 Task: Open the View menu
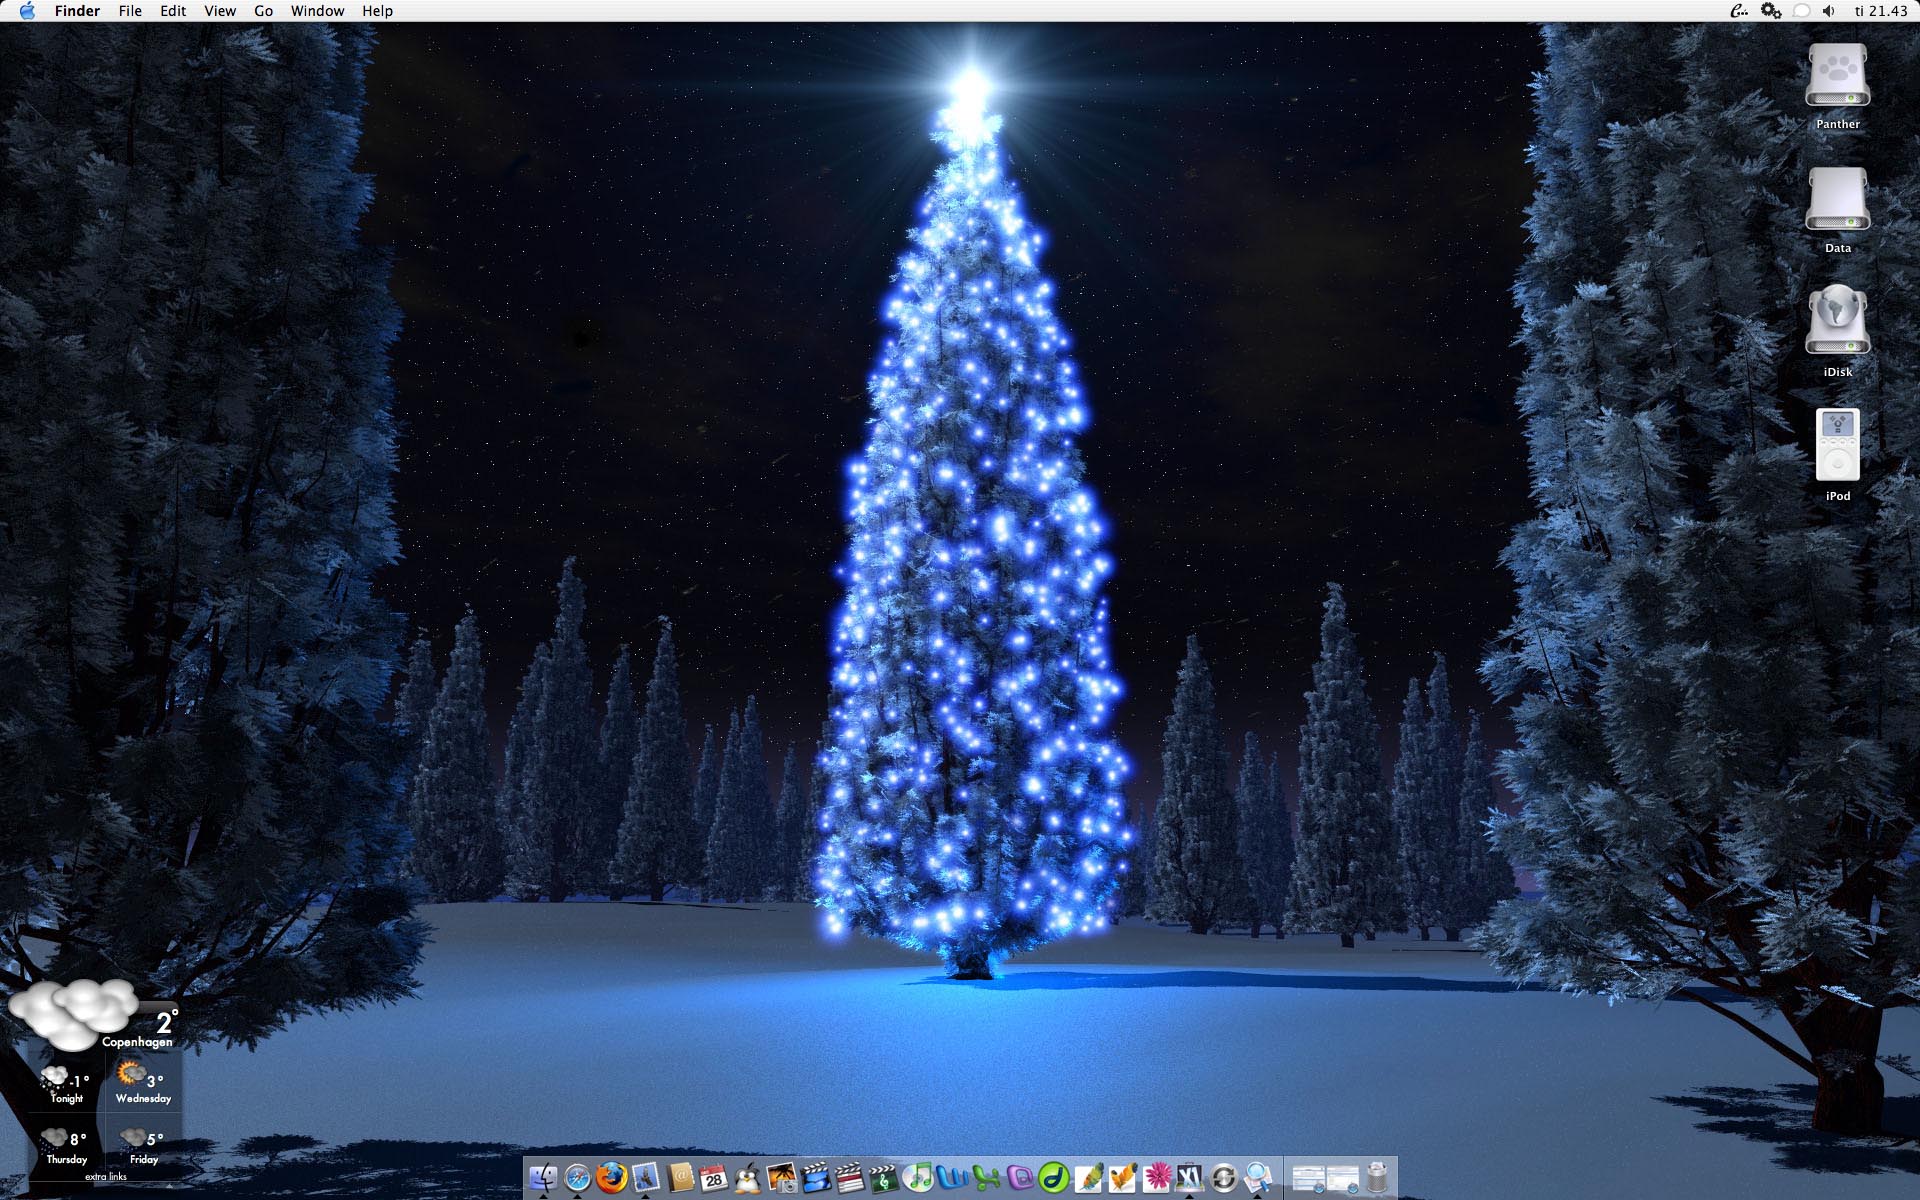pyautogui.click(x=220, y=11)
